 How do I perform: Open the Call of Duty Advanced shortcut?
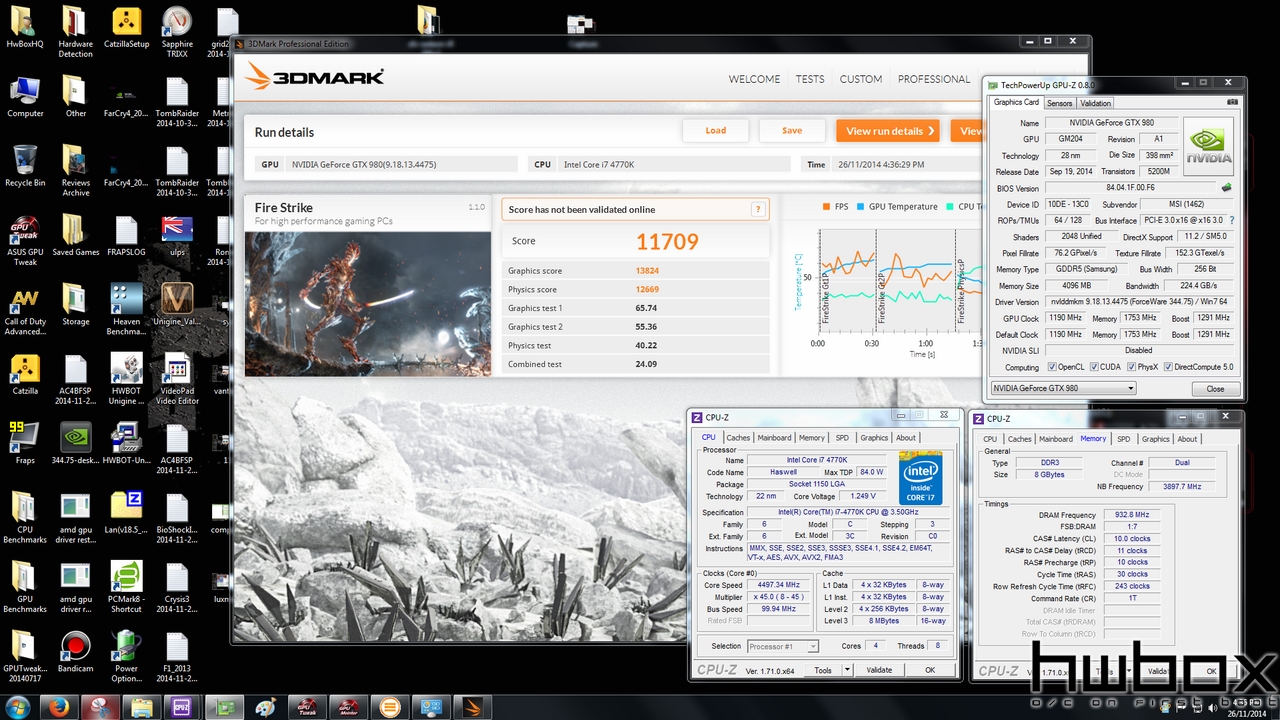tap(25, 310)
